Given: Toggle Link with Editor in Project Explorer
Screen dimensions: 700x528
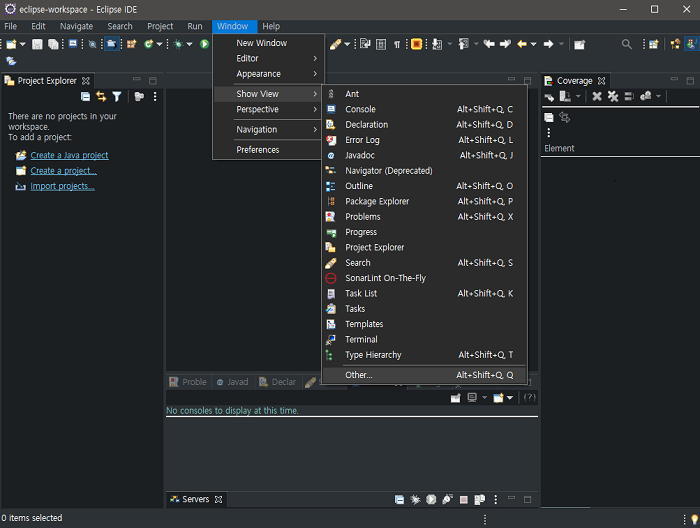Looking at the screenshot, I should 101,97.
